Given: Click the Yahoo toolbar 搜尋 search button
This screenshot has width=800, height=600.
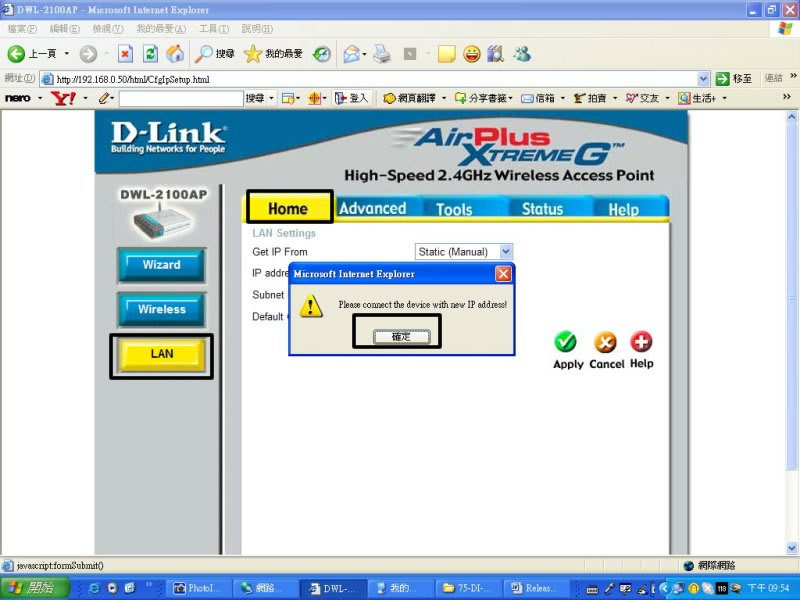Looking at the screenshot, I should pos(255,98).
